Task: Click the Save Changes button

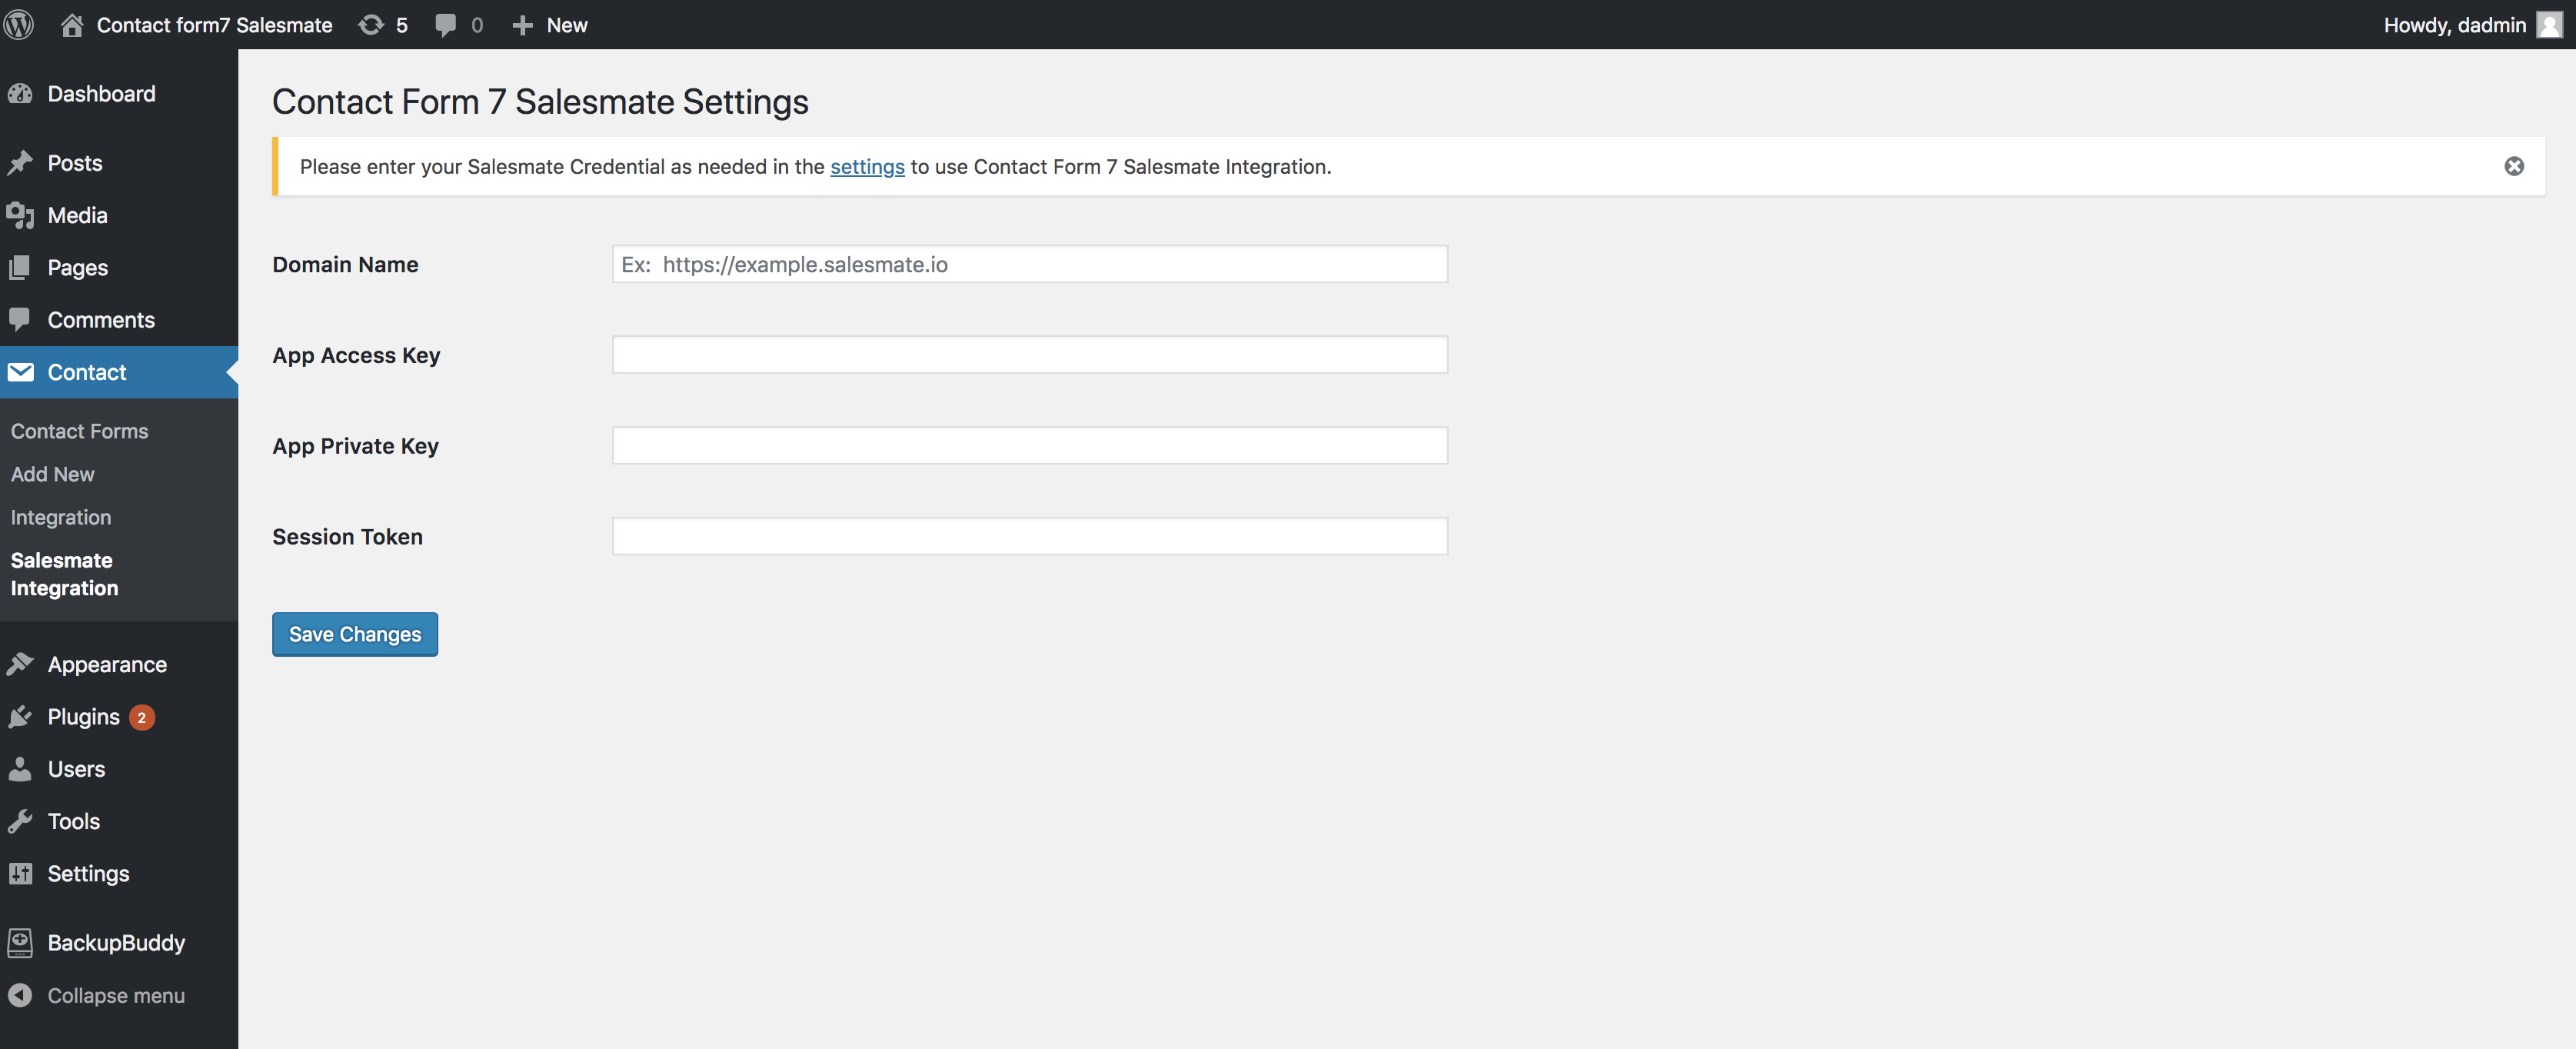Action: point(355,634)
